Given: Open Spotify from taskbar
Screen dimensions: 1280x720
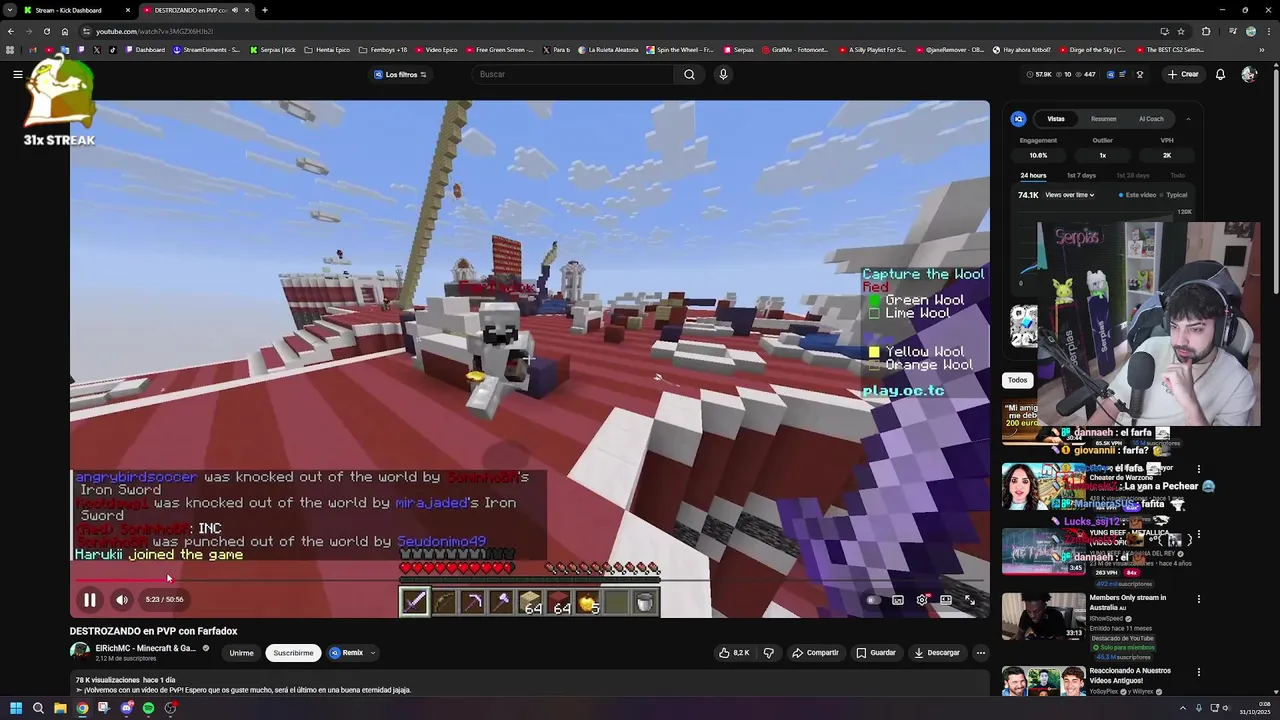Looking at the screenshot, I should click(148, 708).
